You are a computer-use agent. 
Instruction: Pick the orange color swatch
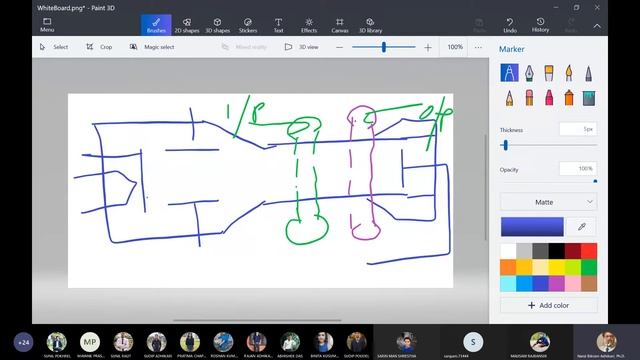pos(508,267)
